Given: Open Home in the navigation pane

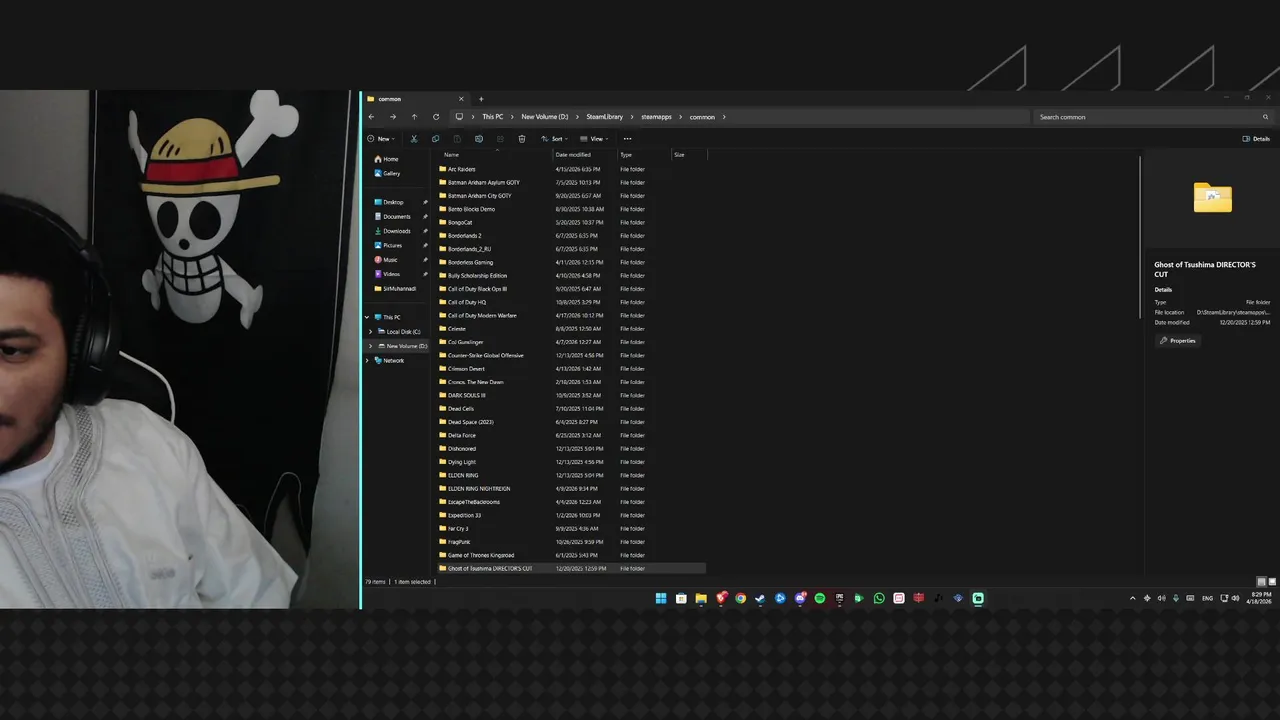Looking at the screenshot, I should click(387, 159).
